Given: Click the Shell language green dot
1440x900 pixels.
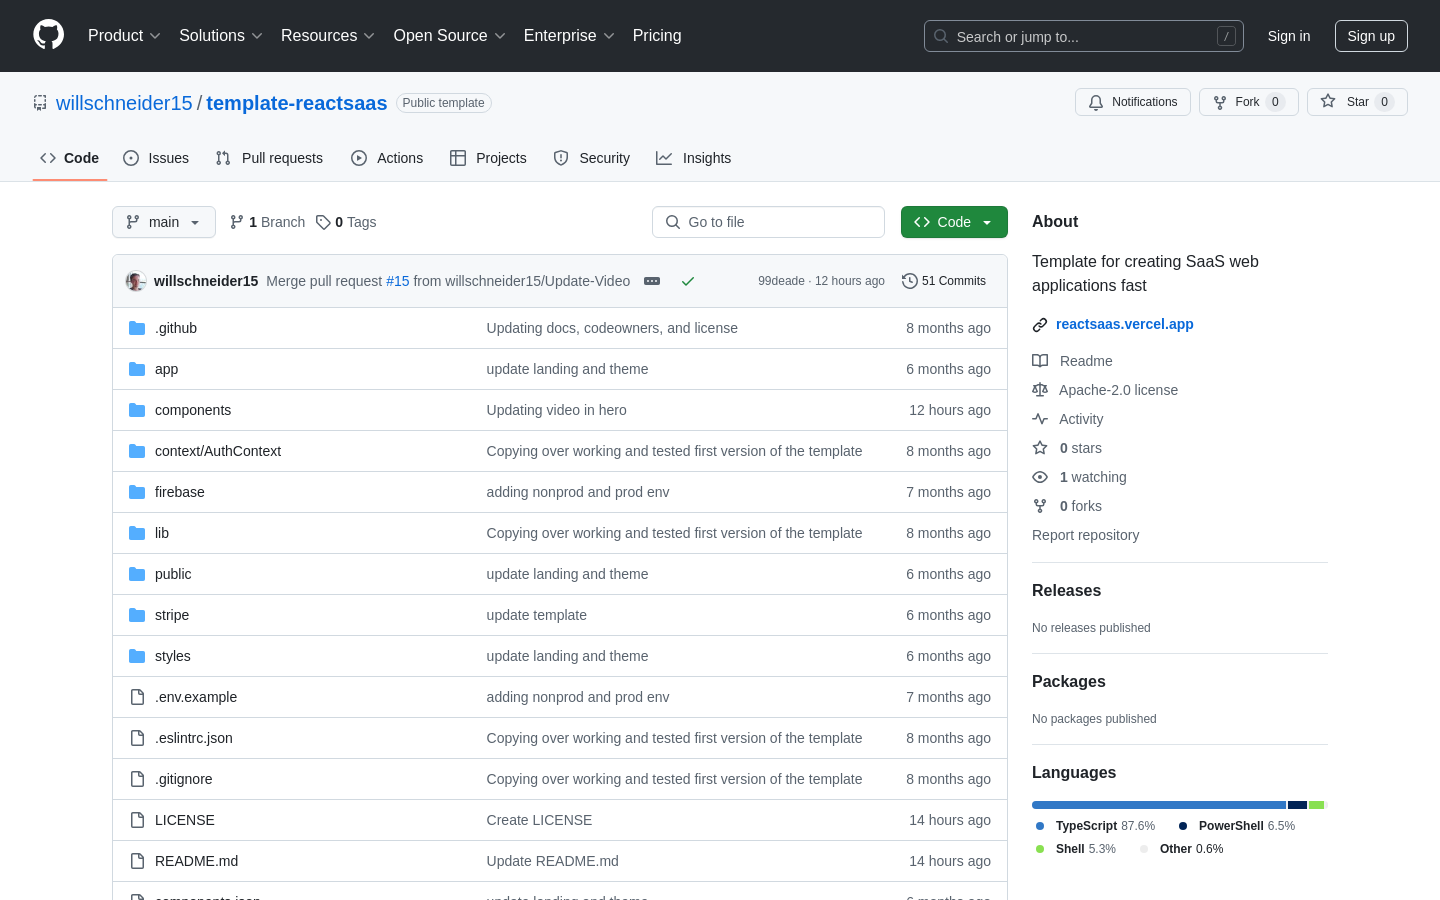Looking at the screenshot, I should coord(1040,849).
